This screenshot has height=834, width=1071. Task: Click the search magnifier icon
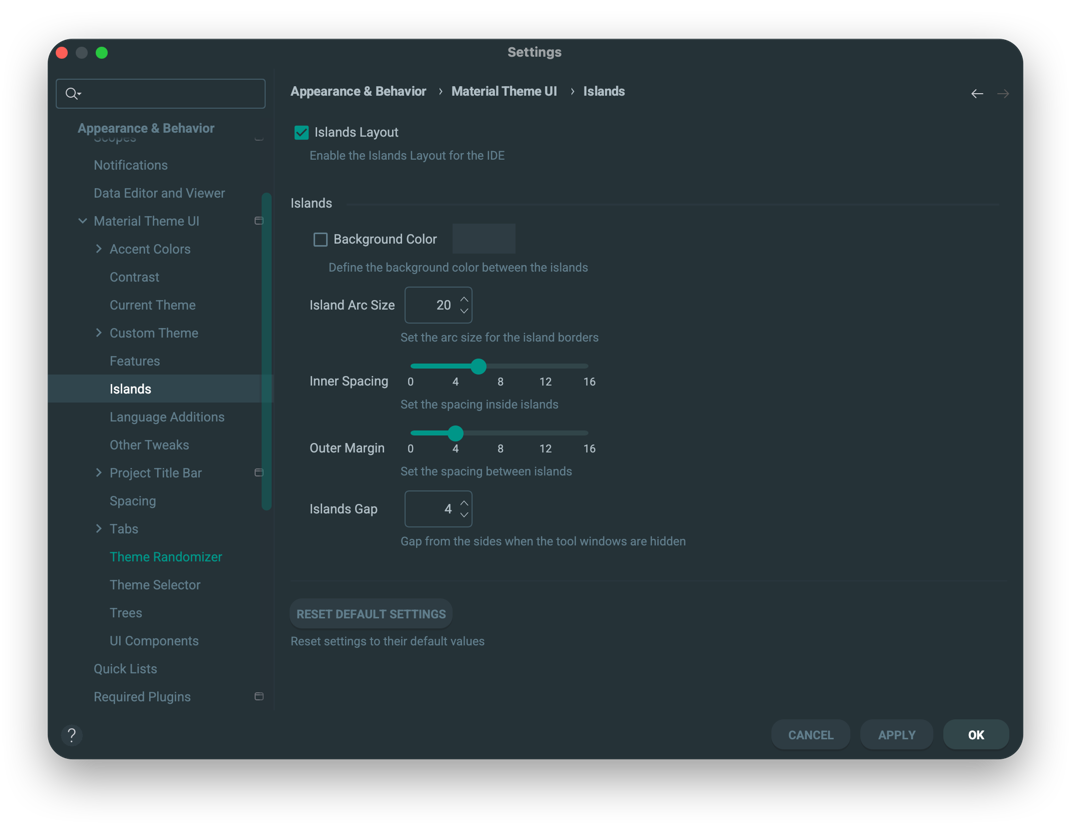[71, 93]
